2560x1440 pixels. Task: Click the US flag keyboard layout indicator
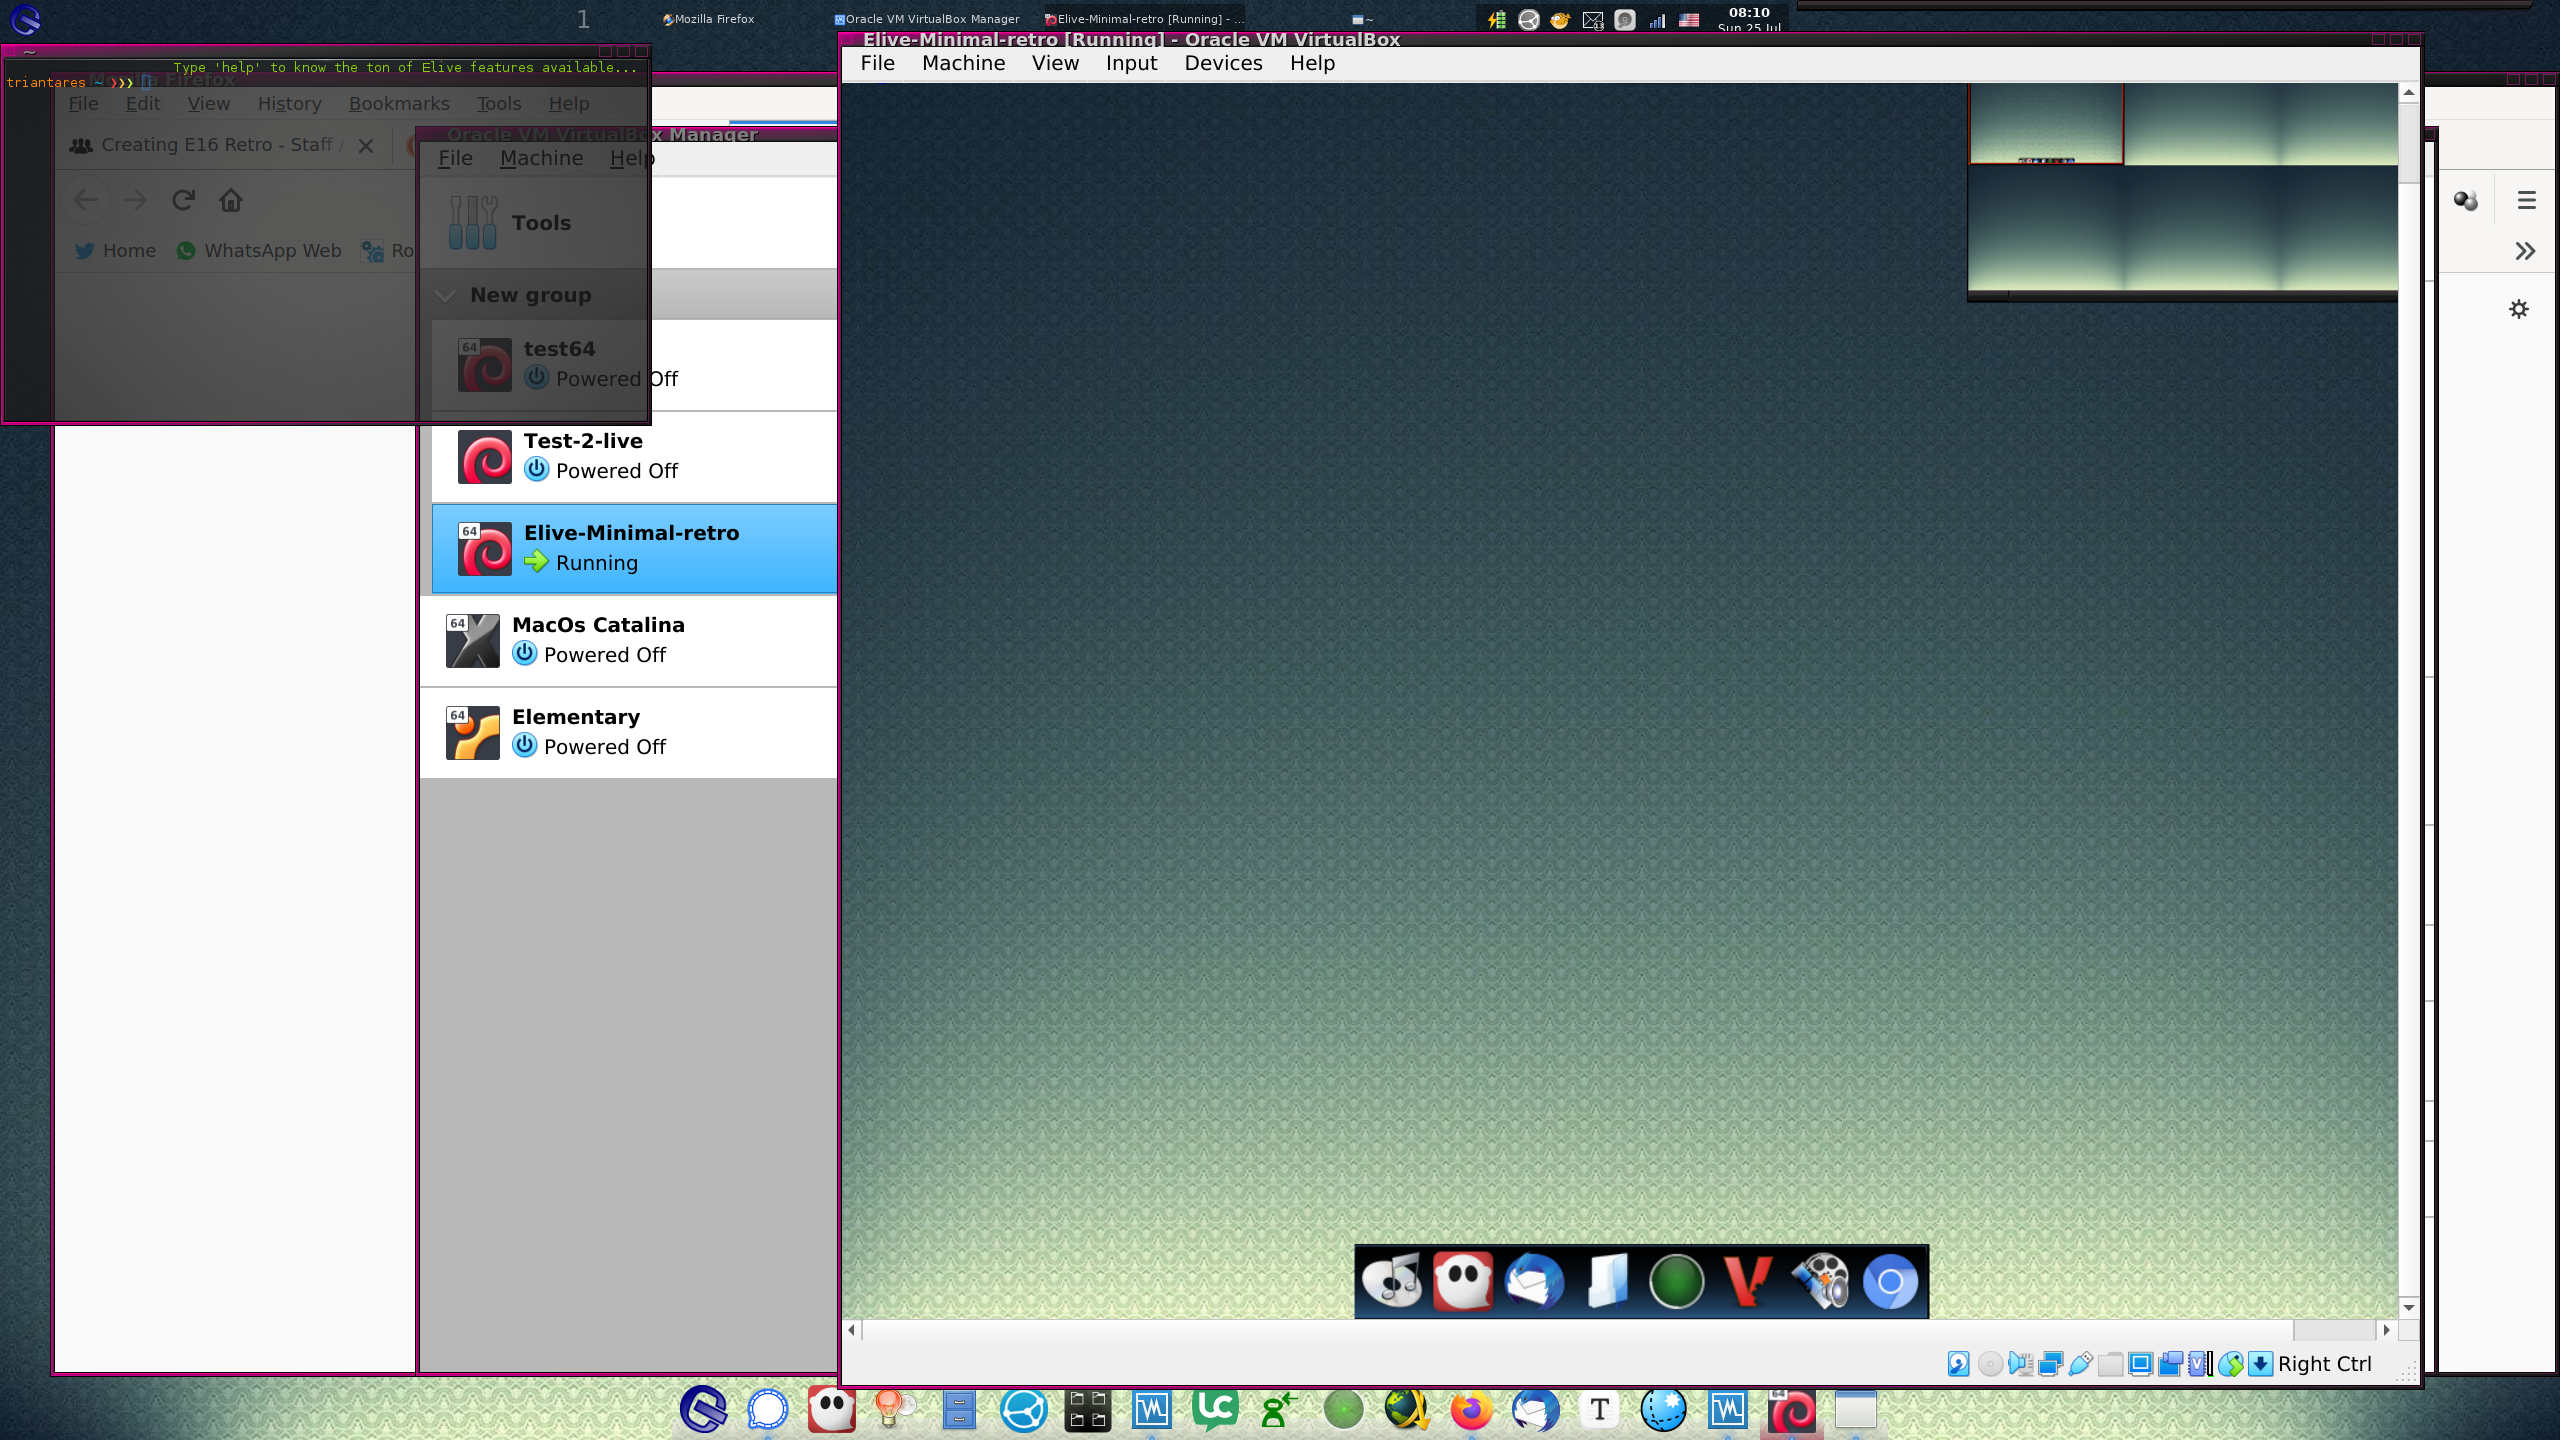click(x=1689, y=20)
